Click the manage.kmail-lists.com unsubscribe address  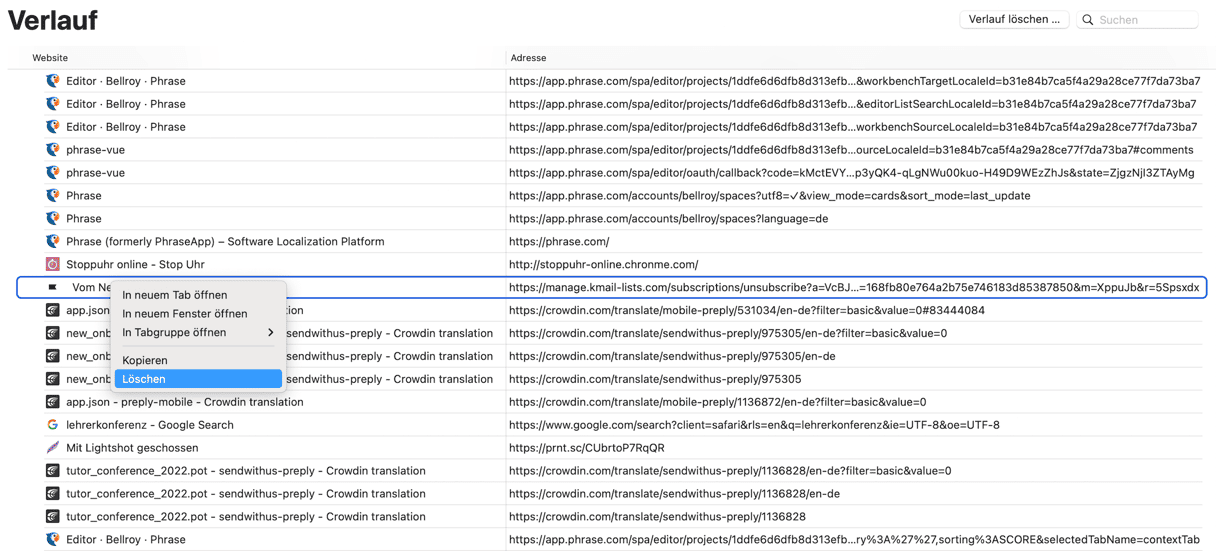(854, 287)
